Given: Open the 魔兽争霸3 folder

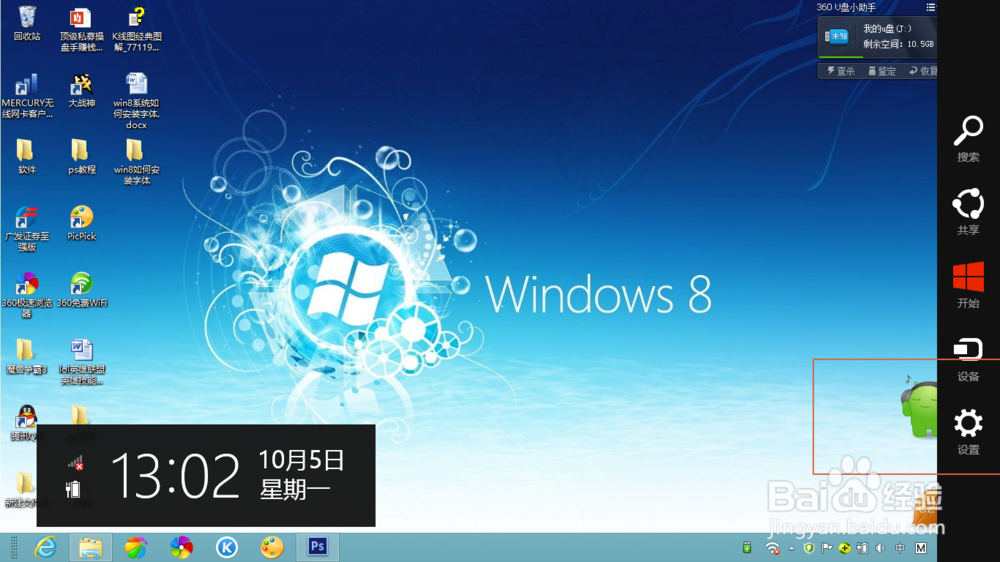Looking at the screenshot, I should [26, 356].
